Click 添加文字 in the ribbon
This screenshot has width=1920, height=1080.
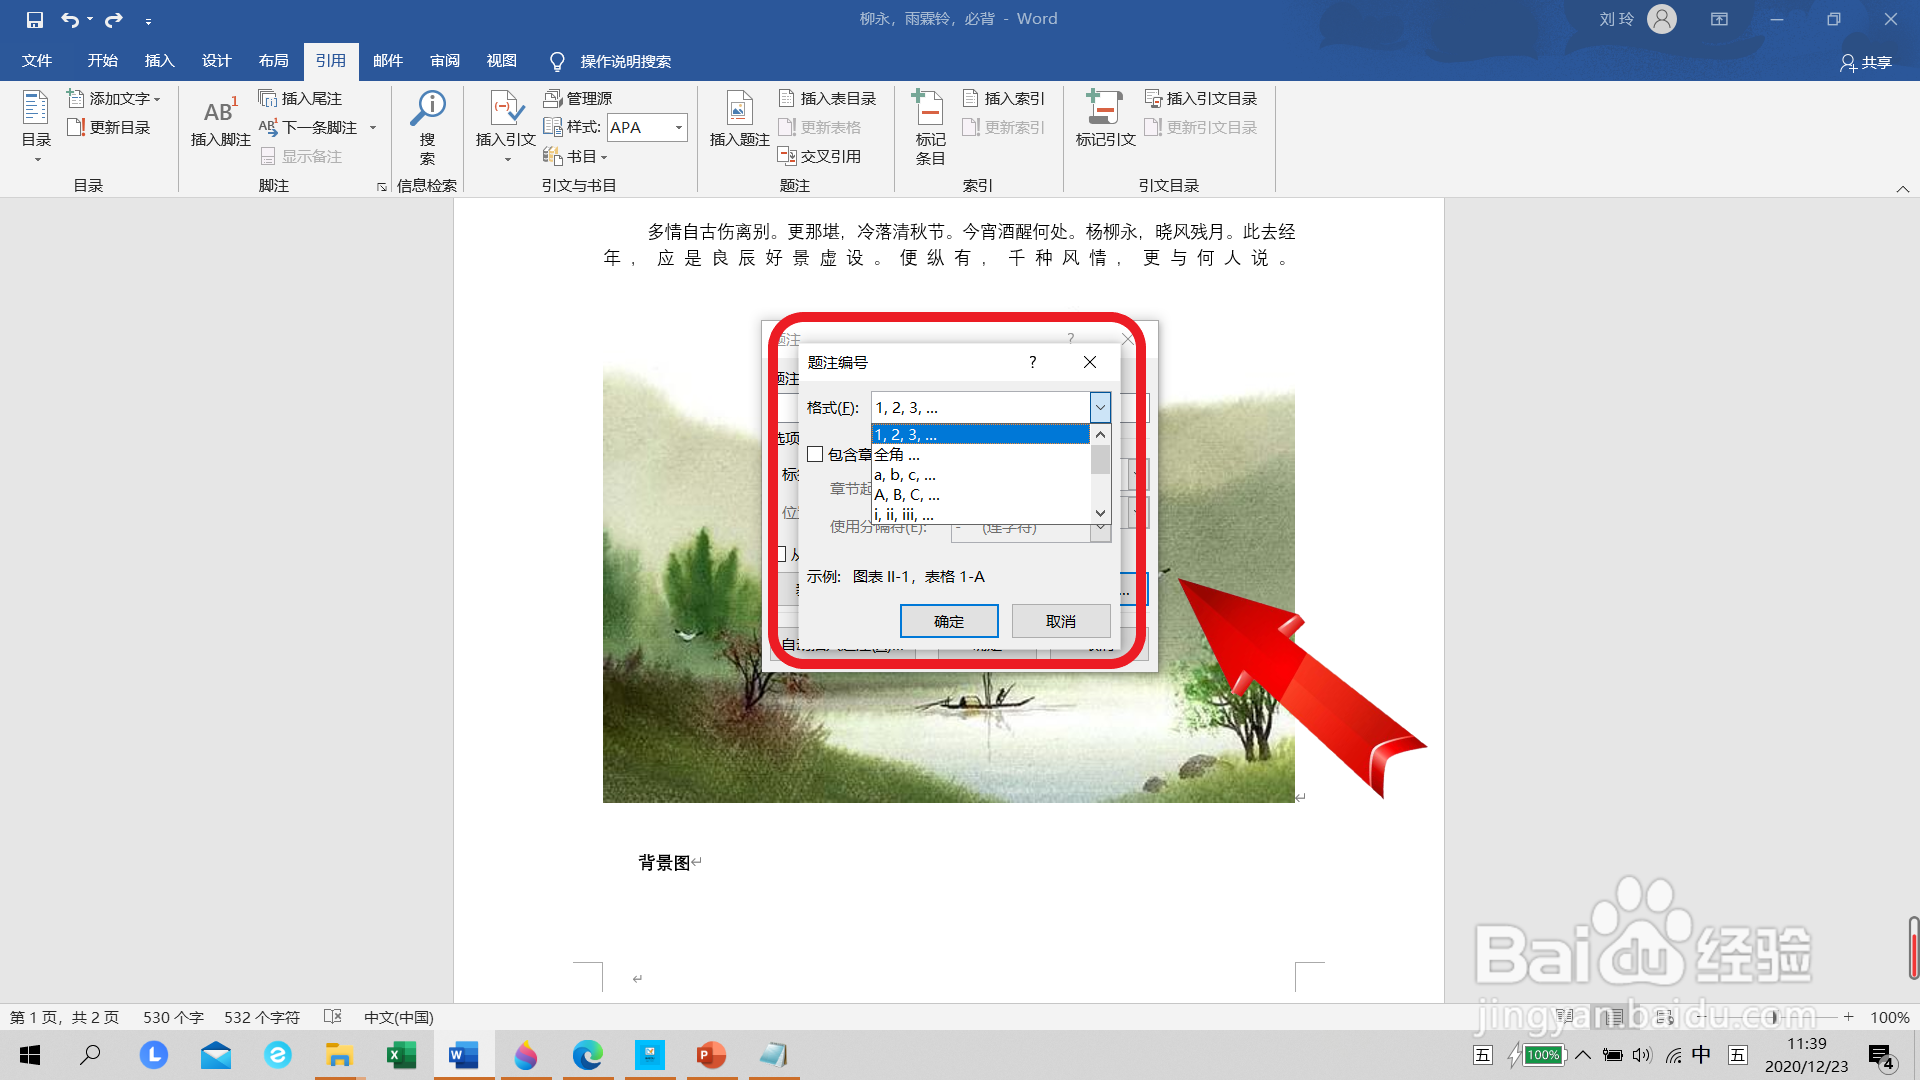point(113,98)
